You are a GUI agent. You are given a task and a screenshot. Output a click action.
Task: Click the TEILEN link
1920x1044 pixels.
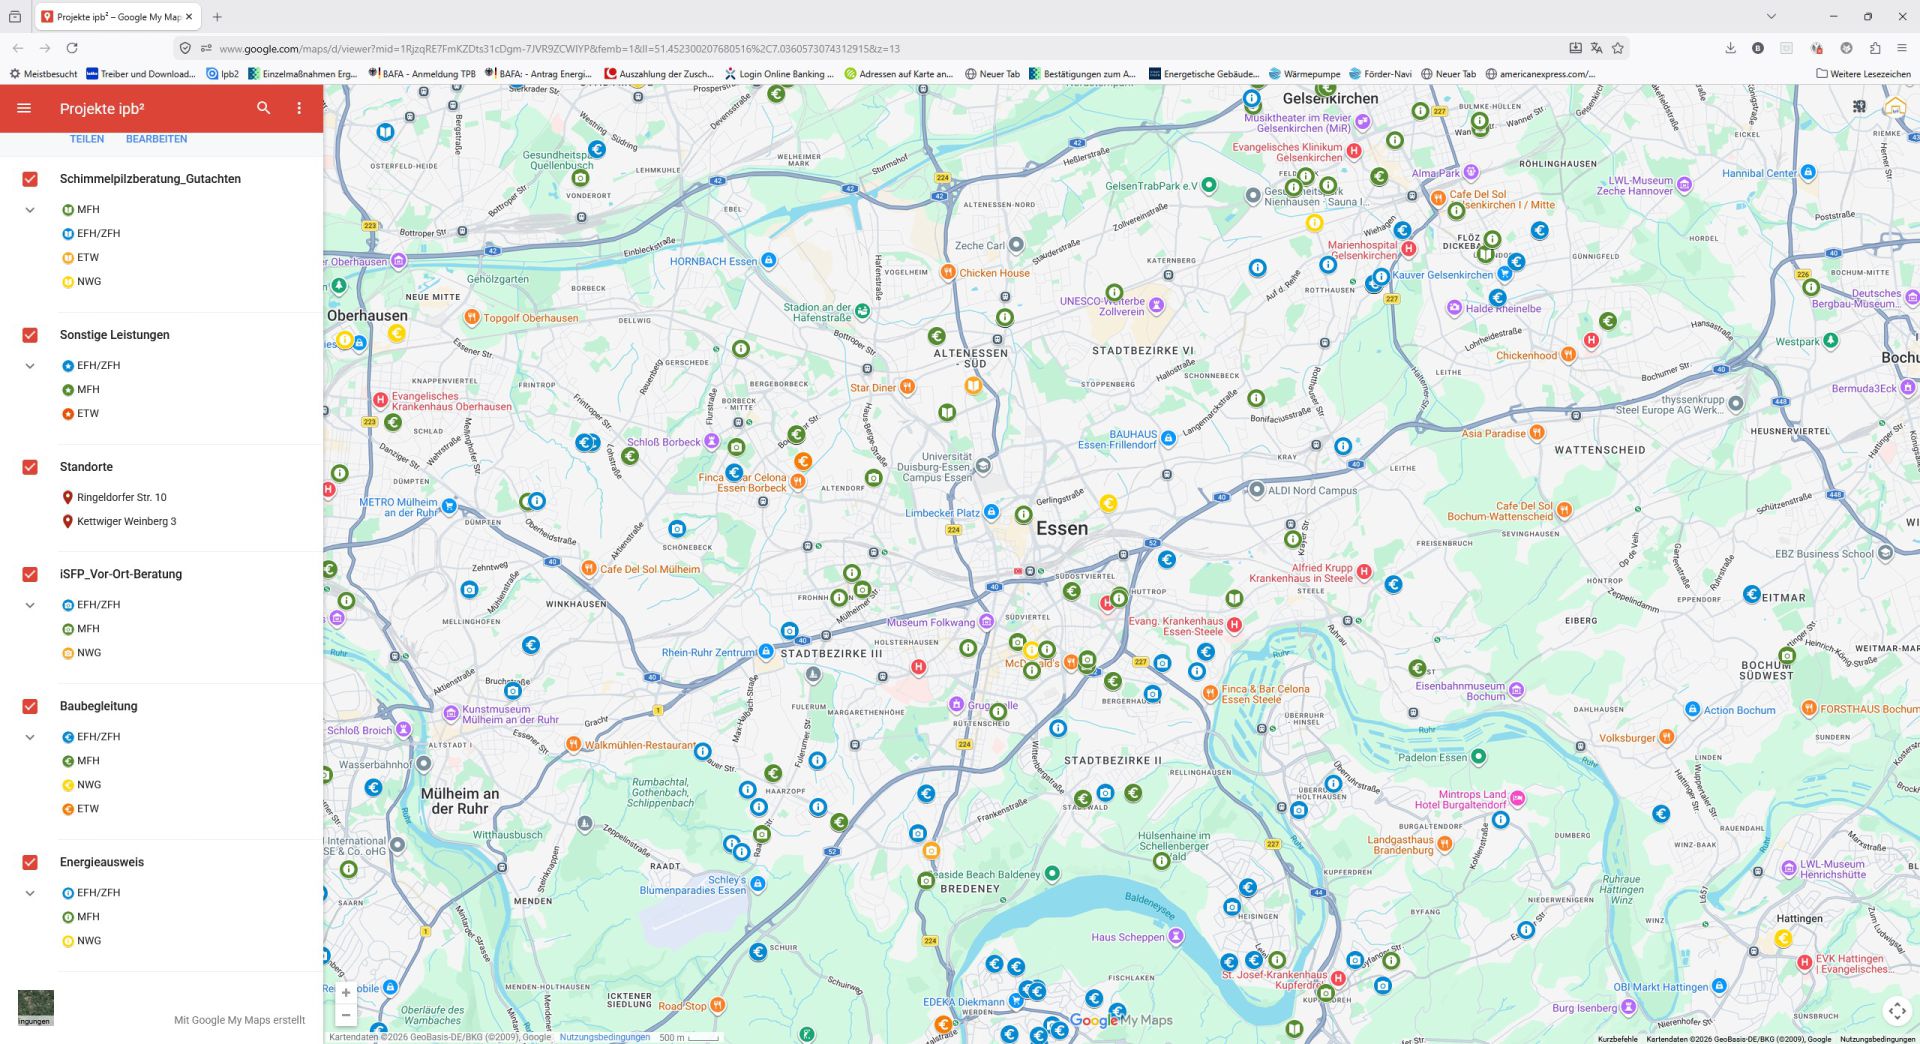pyautogui.click(x=87, y=139)
